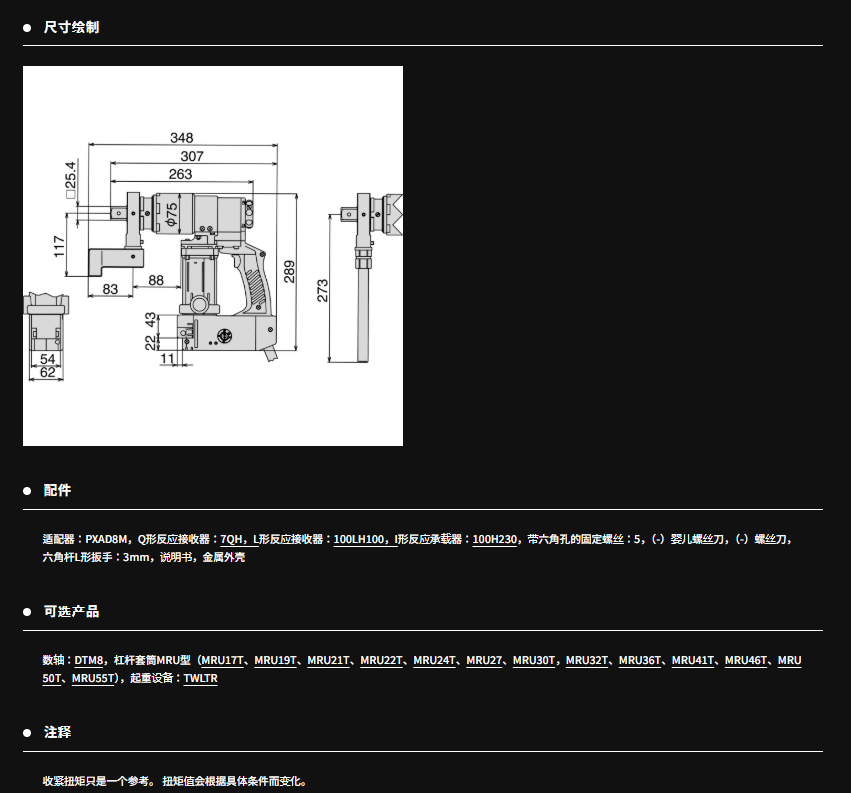Image resolution: width=851 pixels, height=793 pixels.
Task: Open the MRU21T socket link
Action: click(328, 661)
